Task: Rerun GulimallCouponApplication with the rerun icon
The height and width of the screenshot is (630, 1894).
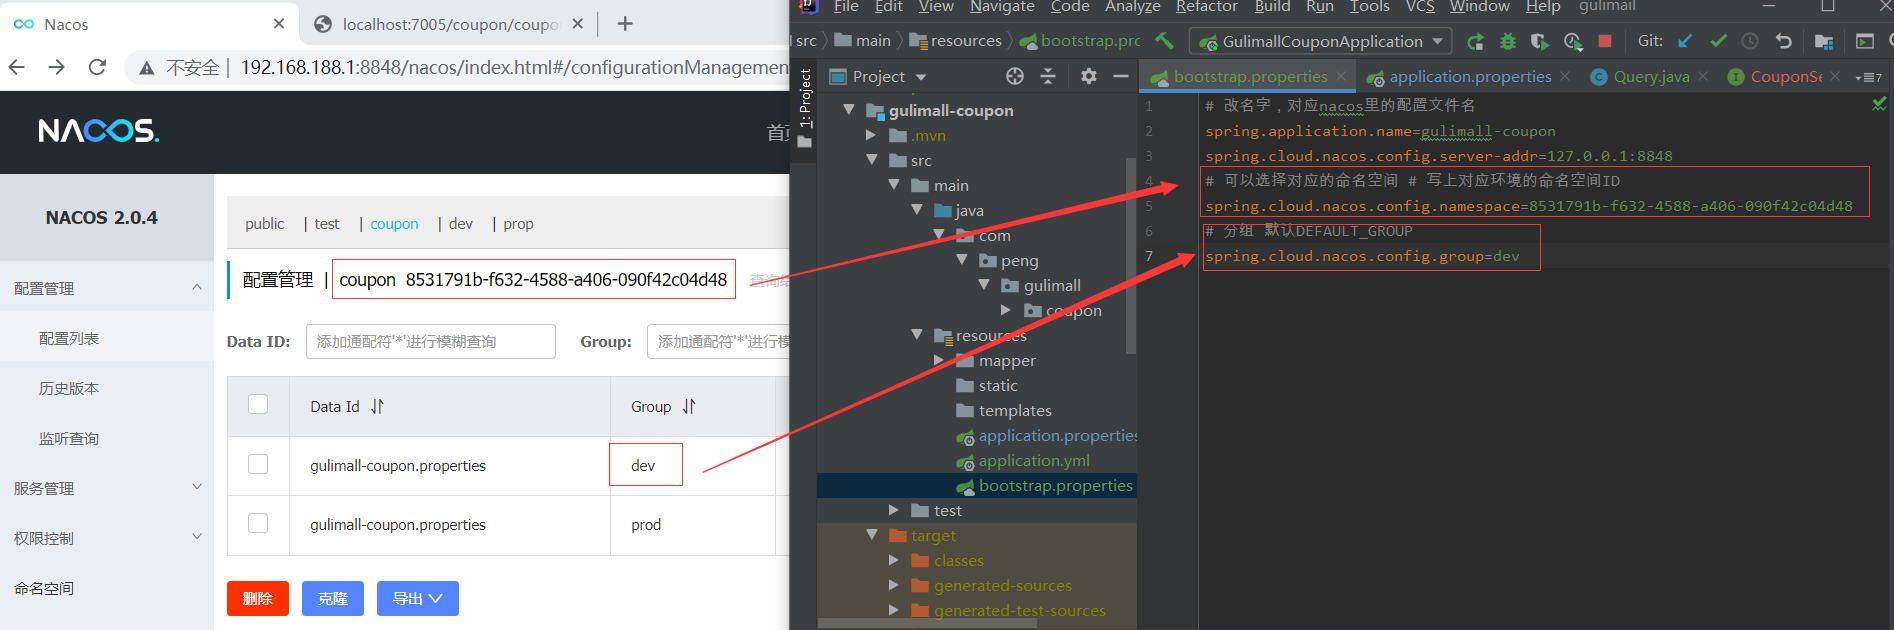Action: (x=1475, y=41)
